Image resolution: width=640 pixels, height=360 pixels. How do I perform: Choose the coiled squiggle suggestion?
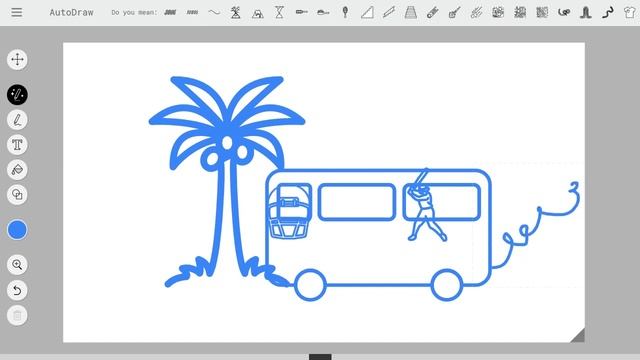click(x=564, y=13)
